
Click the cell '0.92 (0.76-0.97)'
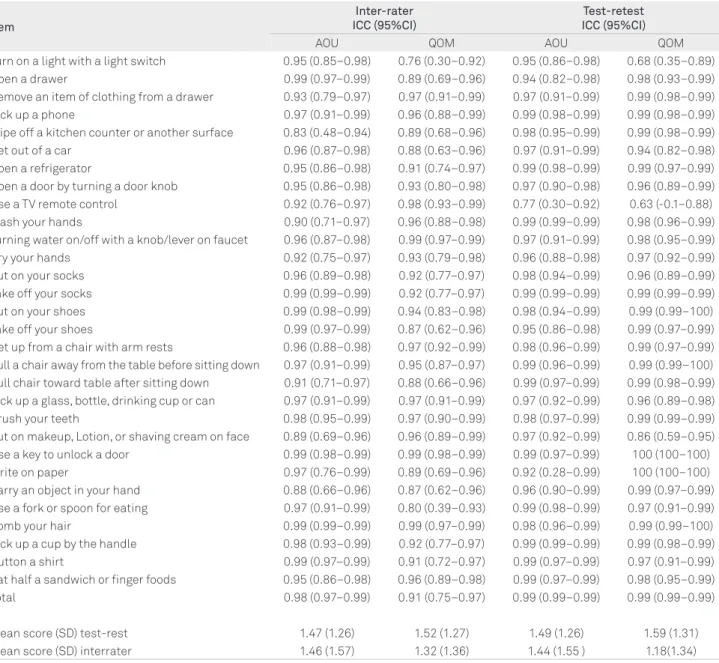[327, 204]
